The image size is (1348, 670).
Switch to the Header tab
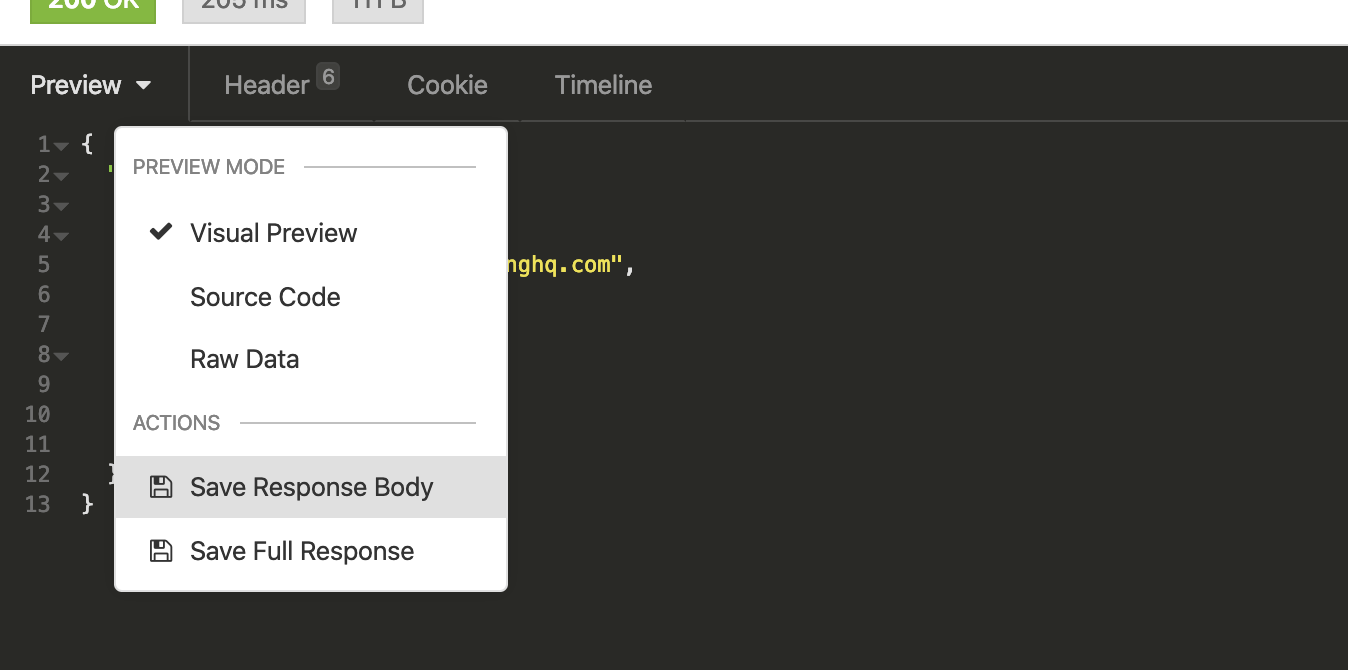click(x=266, y=85)
